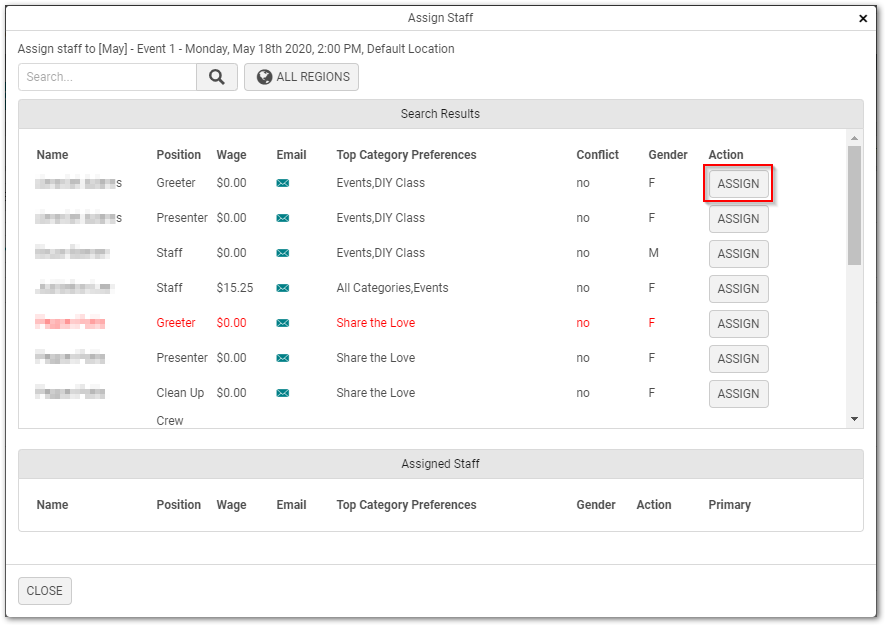This screenshot has width=886, height=626.
Task: Email the Staff member with $15.25 wage
Action: click(x=283, y=288)
